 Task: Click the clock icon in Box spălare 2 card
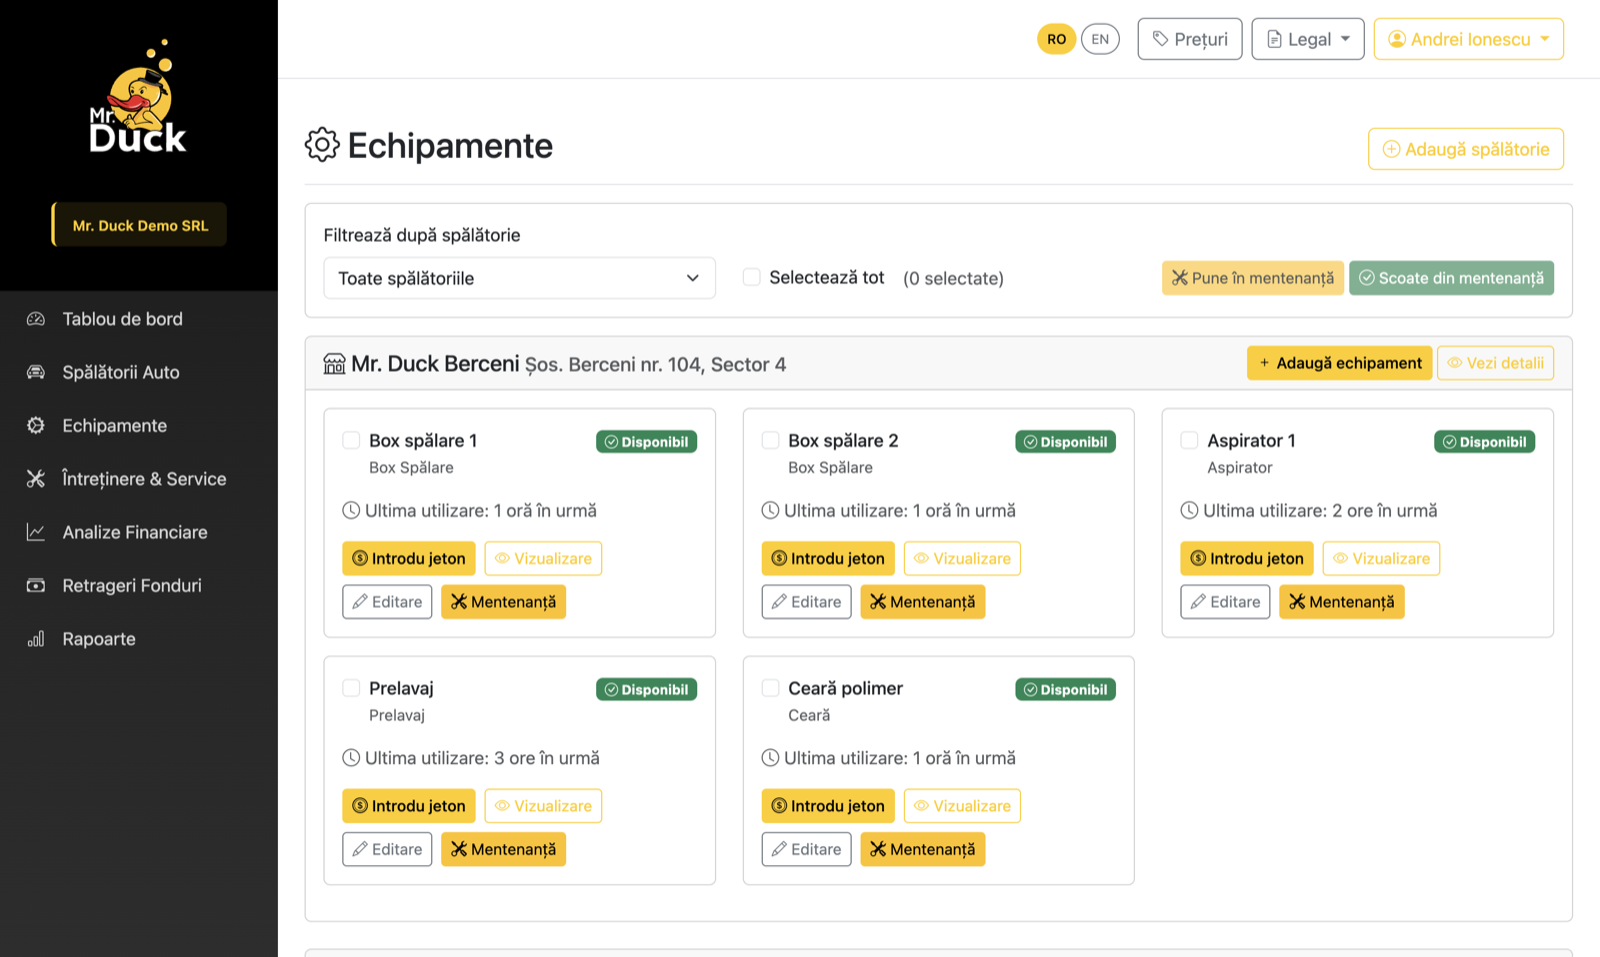[770, 510]
